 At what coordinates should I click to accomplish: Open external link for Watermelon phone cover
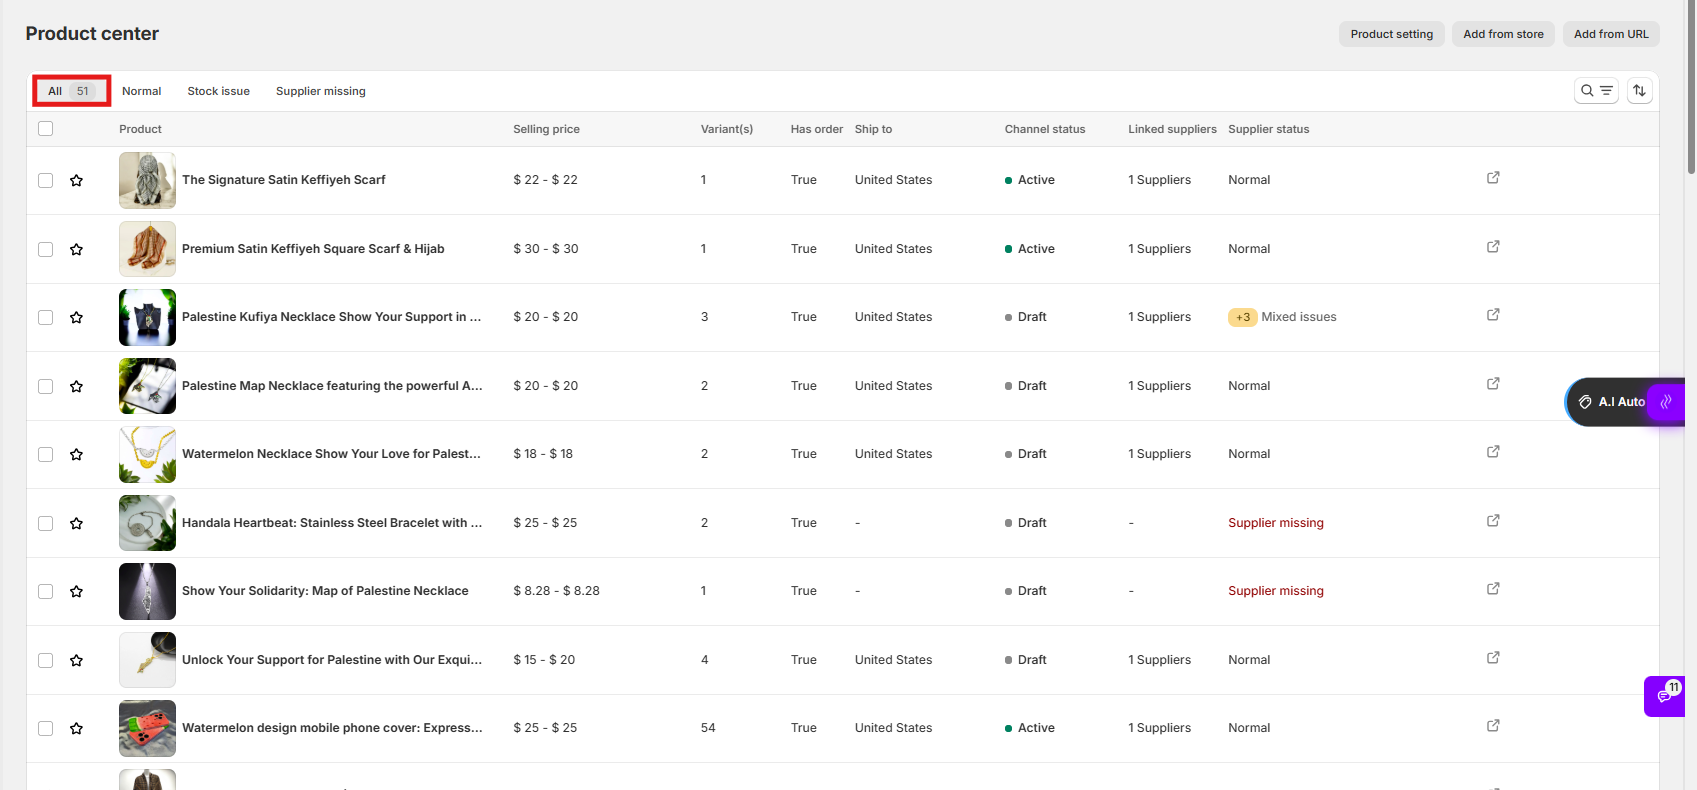coord(1493,726)
